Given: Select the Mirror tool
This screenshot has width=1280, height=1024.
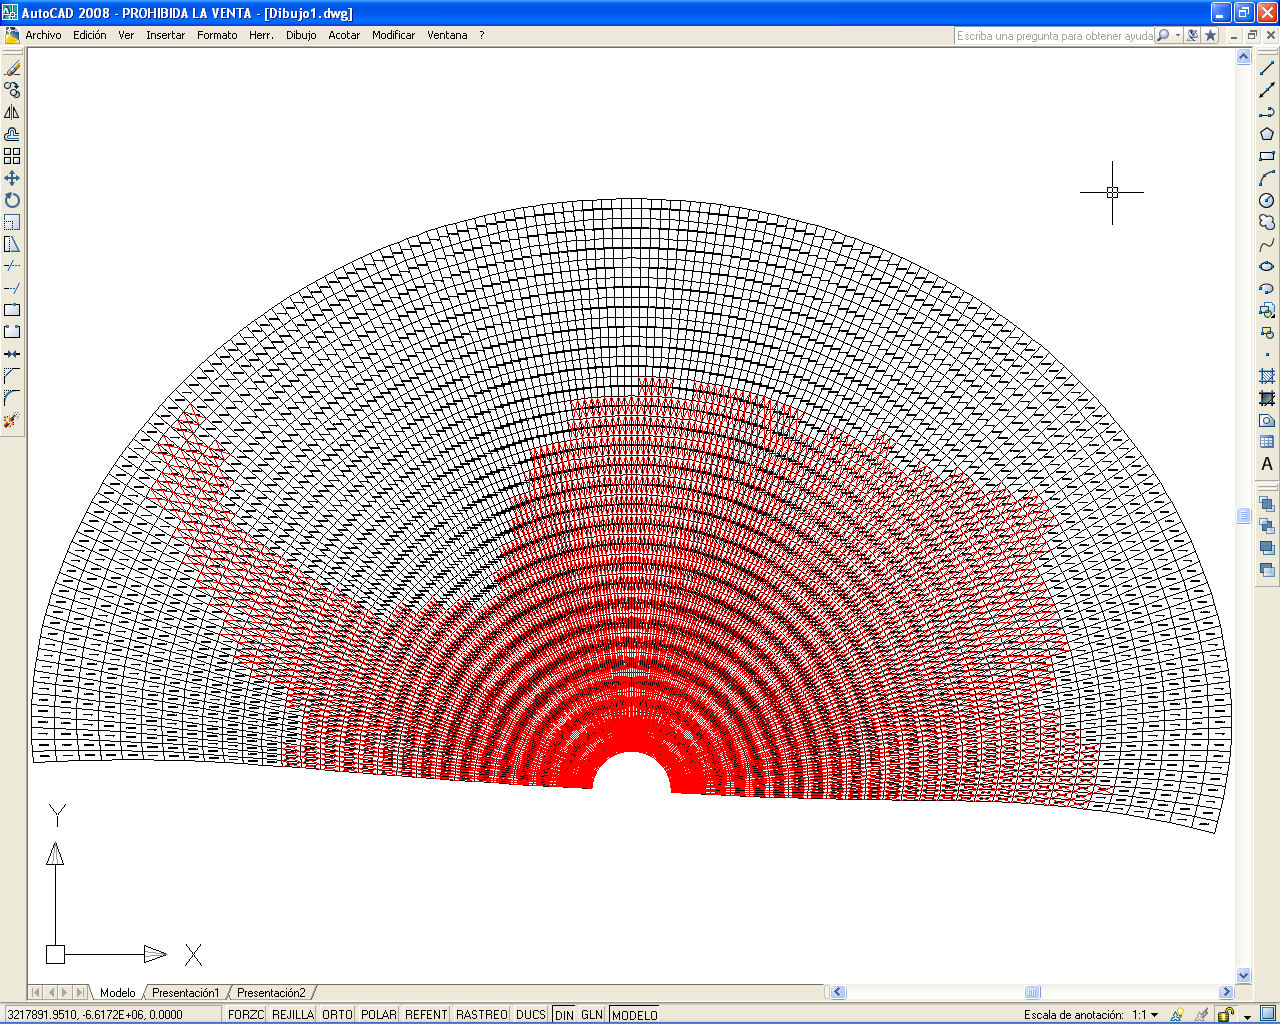Looking at the screenshot, I should click(12, 112).
